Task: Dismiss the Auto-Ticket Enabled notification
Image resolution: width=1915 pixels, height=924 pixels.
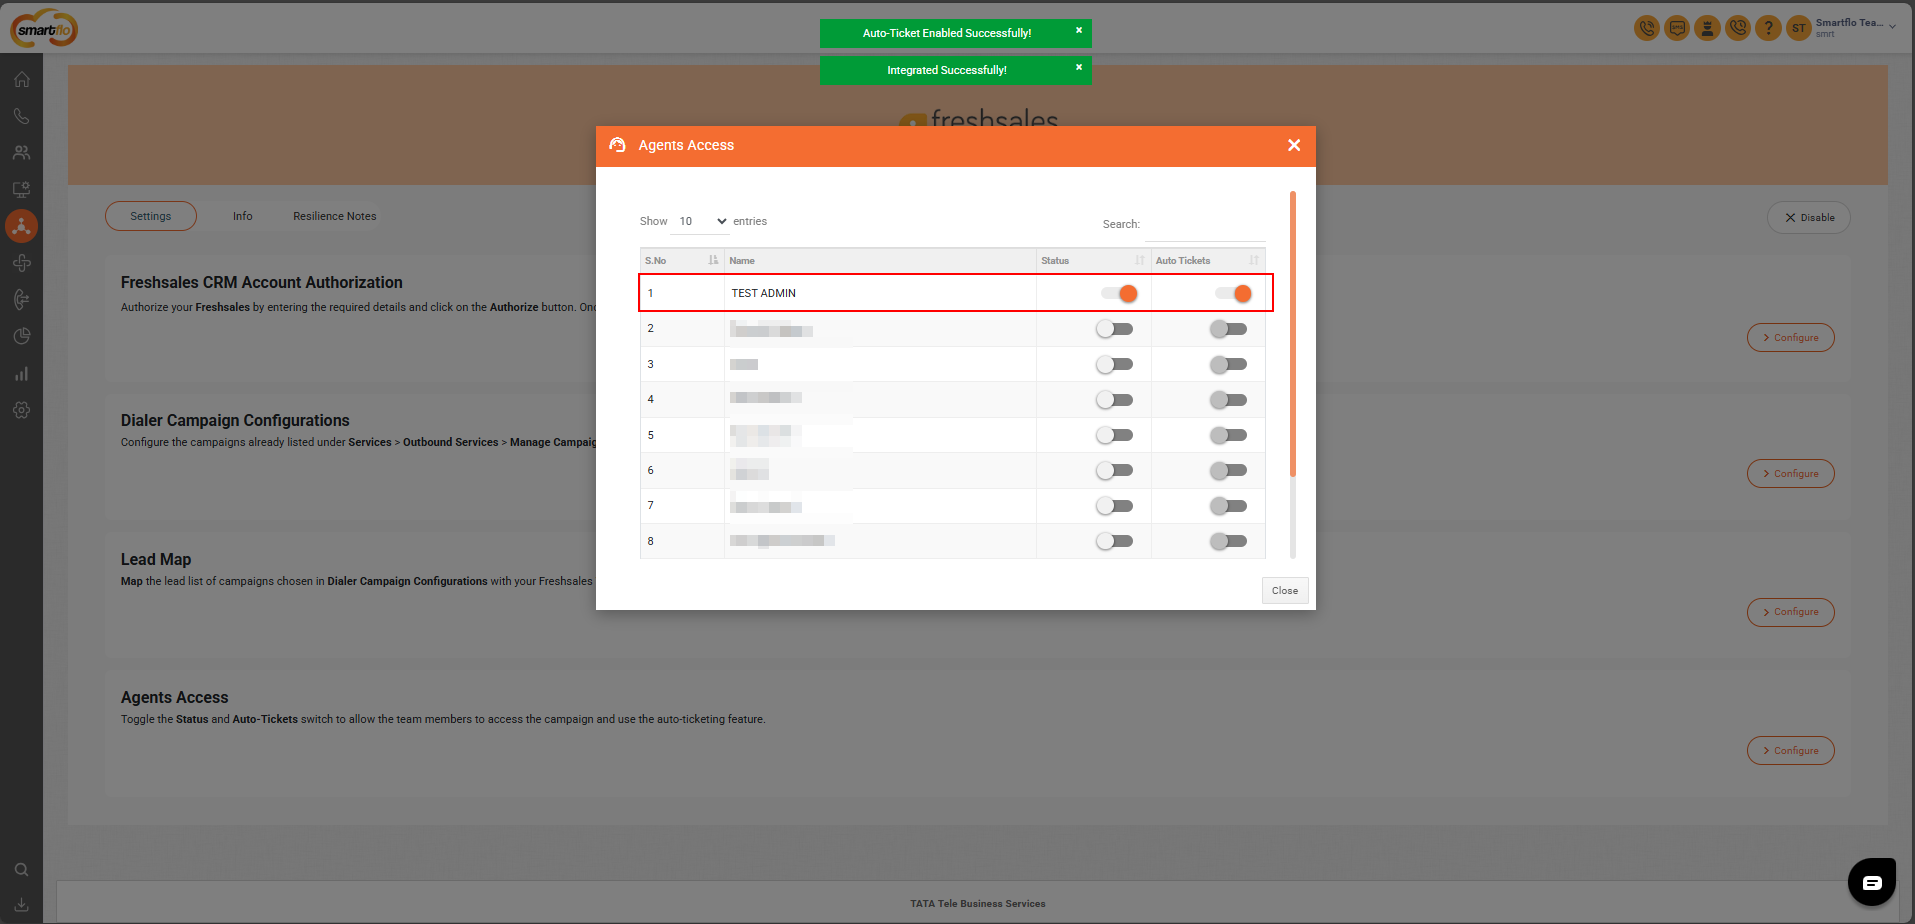Action: click(x=1079, y=30)
